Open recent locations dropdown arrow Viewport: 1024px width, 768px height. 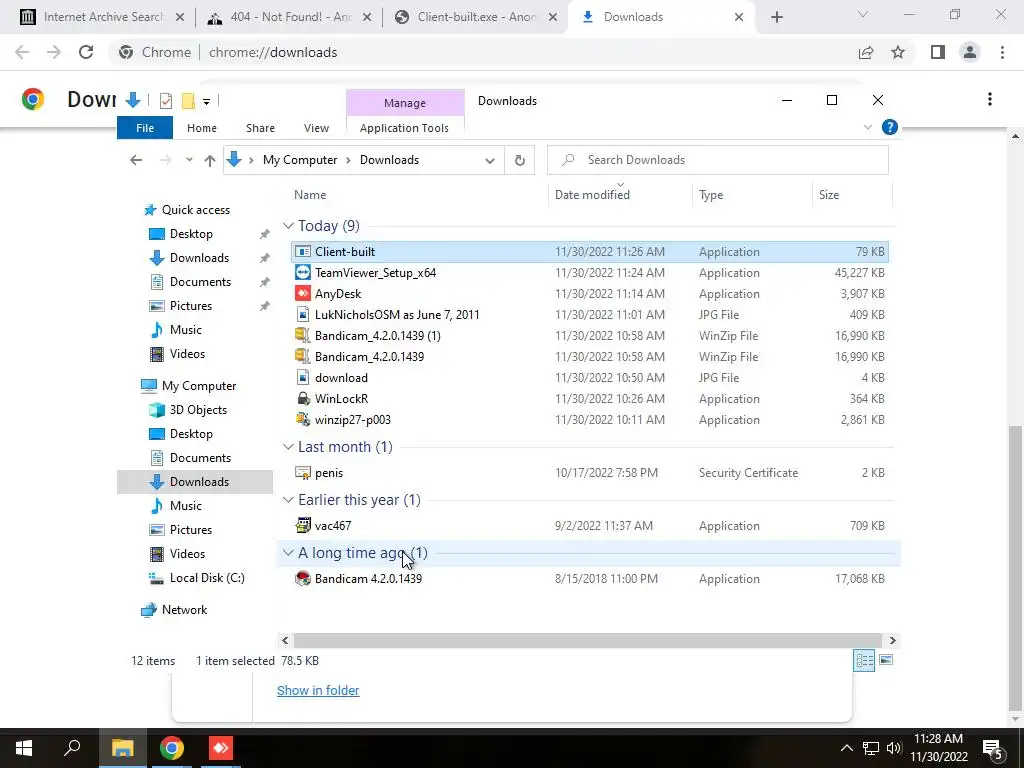click(x=189, y=160)
